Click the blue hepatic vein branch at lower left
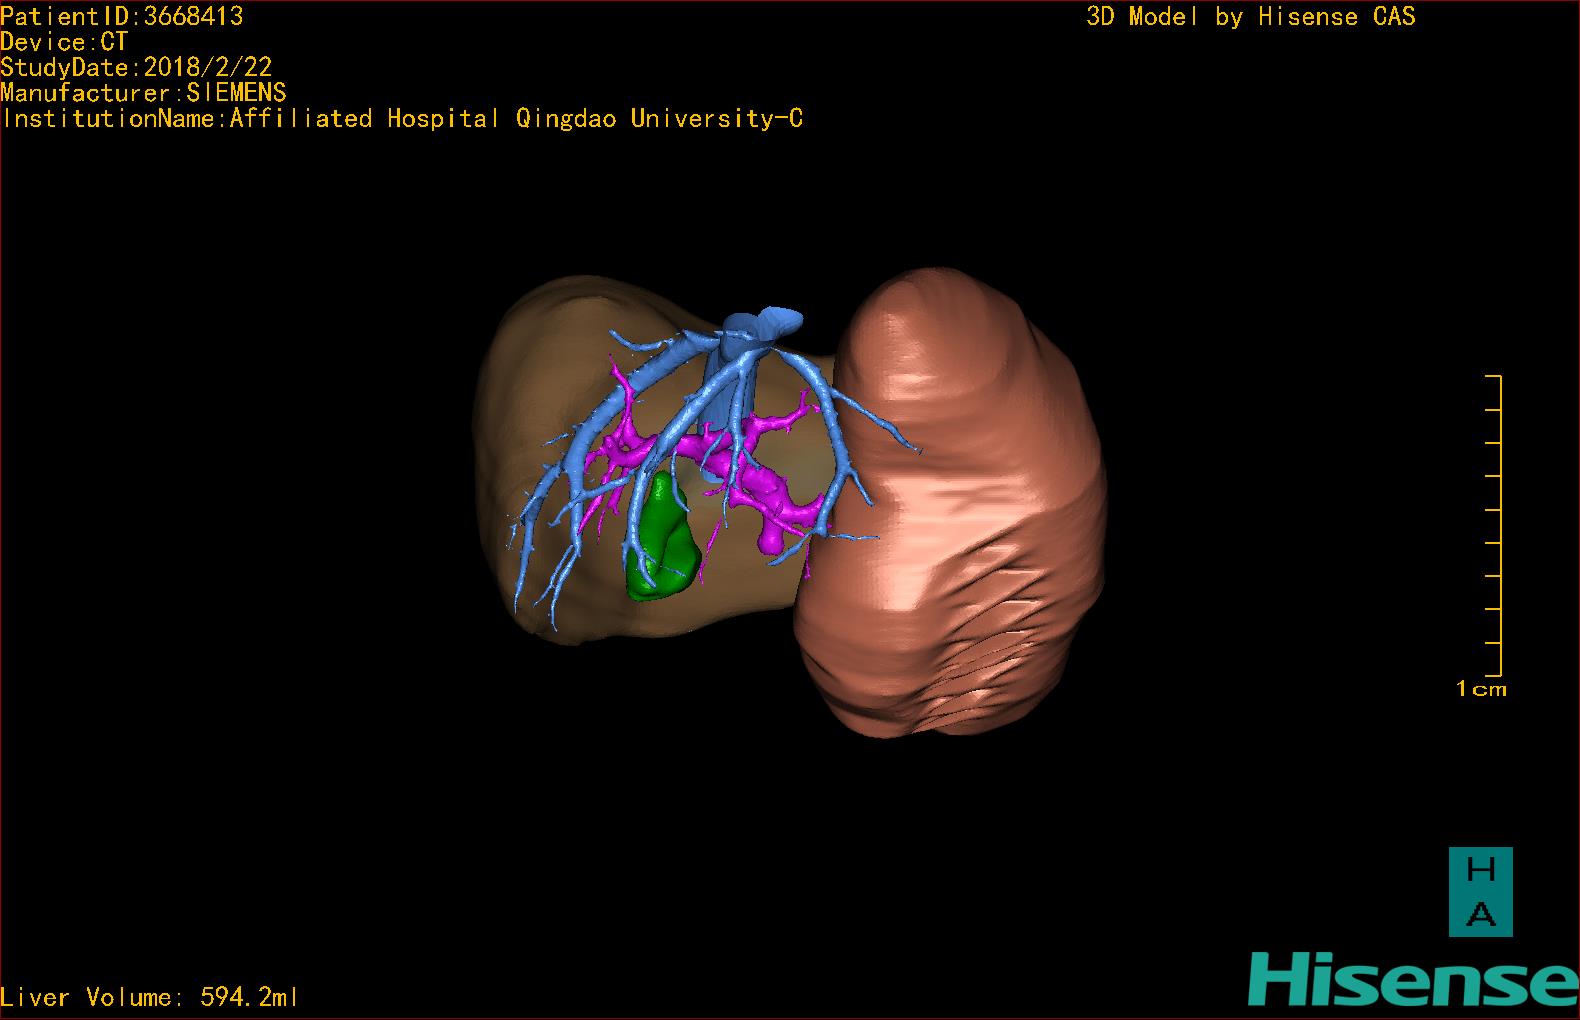 535,550
